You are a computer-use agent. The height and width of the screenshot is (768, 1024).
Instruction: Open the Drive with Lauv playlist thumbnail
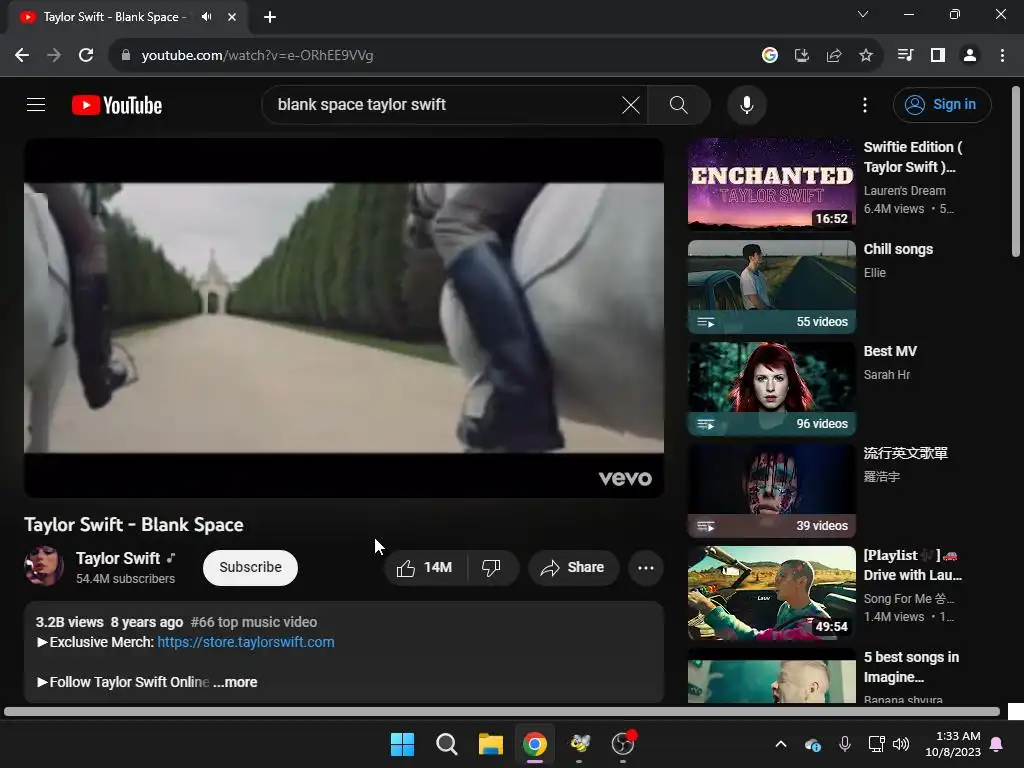click(x=771, y=592)
